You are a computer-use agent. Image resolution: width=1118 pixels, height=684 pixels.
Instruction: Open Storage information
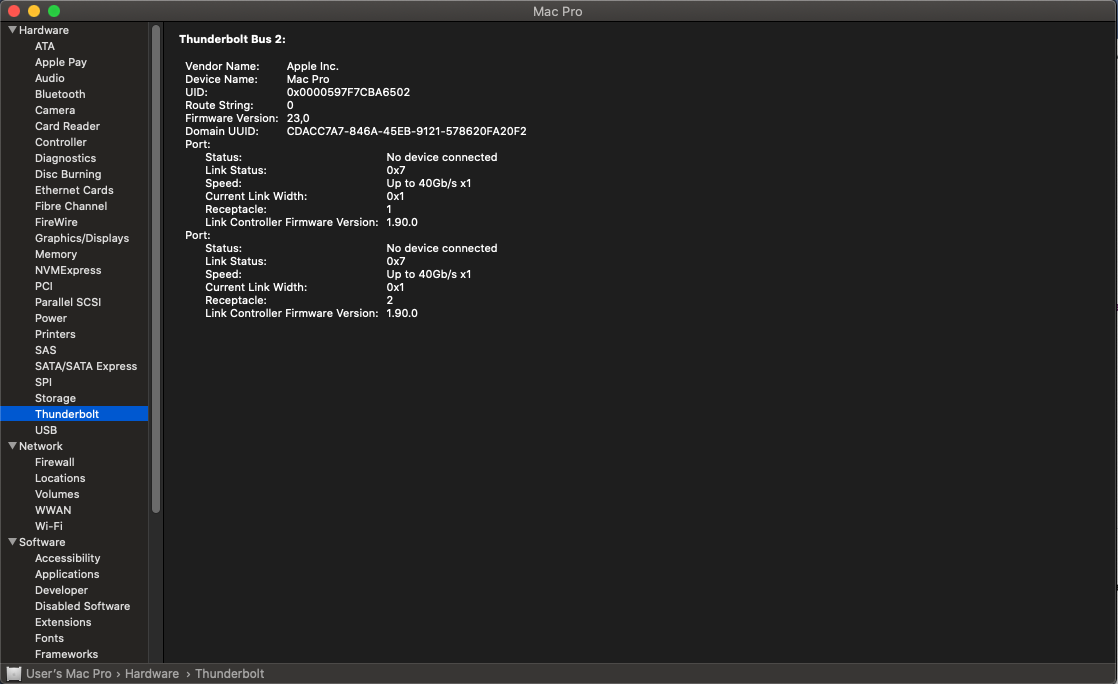click(x=55, y=398)
